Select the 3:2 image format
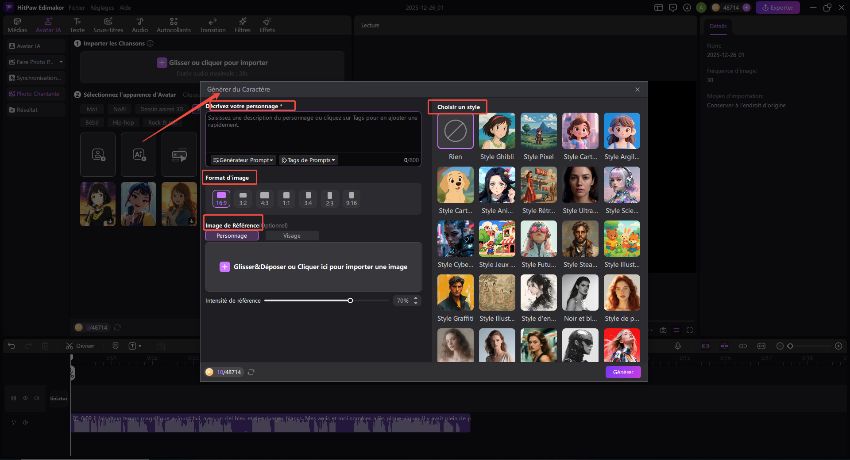 [x=243, y=198]
